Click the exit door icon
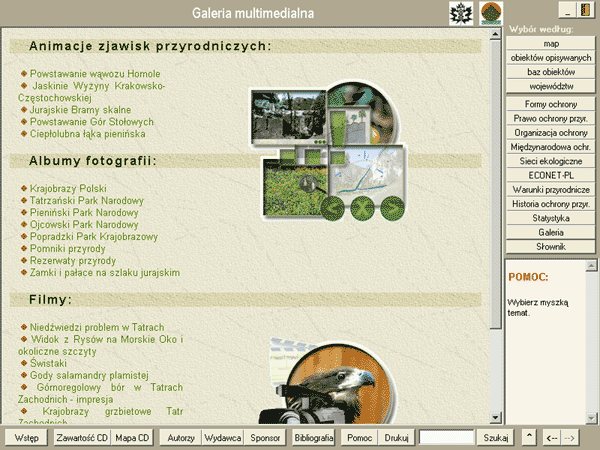The image size is (600, 450). [x=583, y=10]
